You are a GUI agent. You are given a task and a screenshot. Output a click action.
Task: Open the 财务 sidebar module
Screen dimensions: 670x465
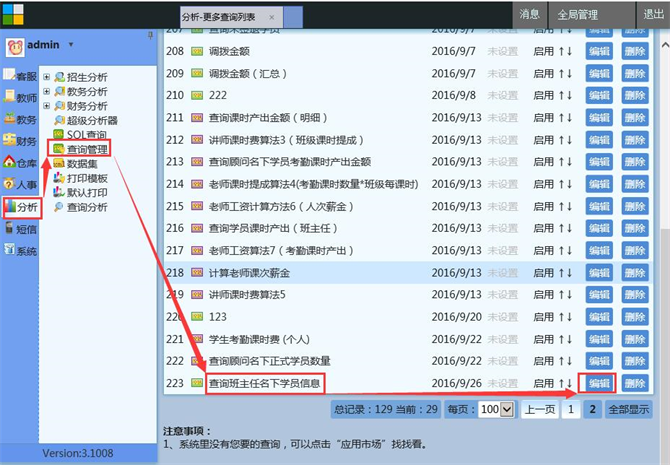(21, 141)
